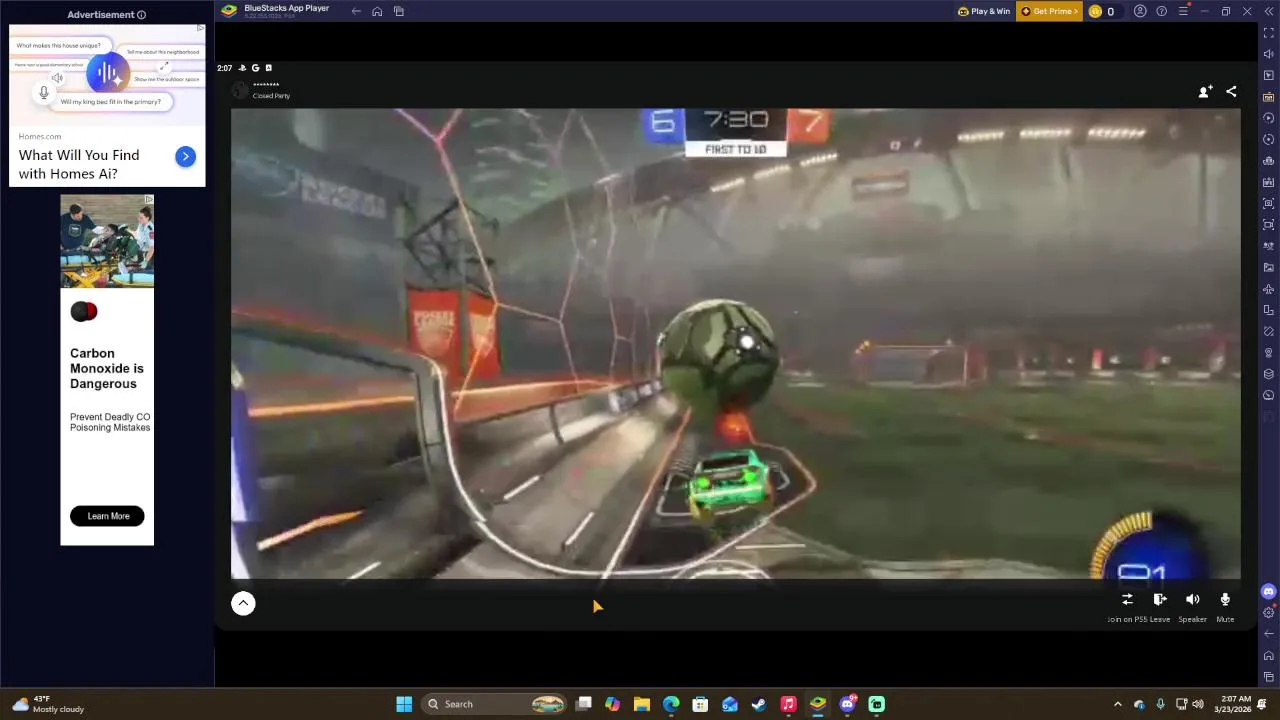Invite a player with the add-person icon
The image size is (1280, 720).
pos(1205,91)
